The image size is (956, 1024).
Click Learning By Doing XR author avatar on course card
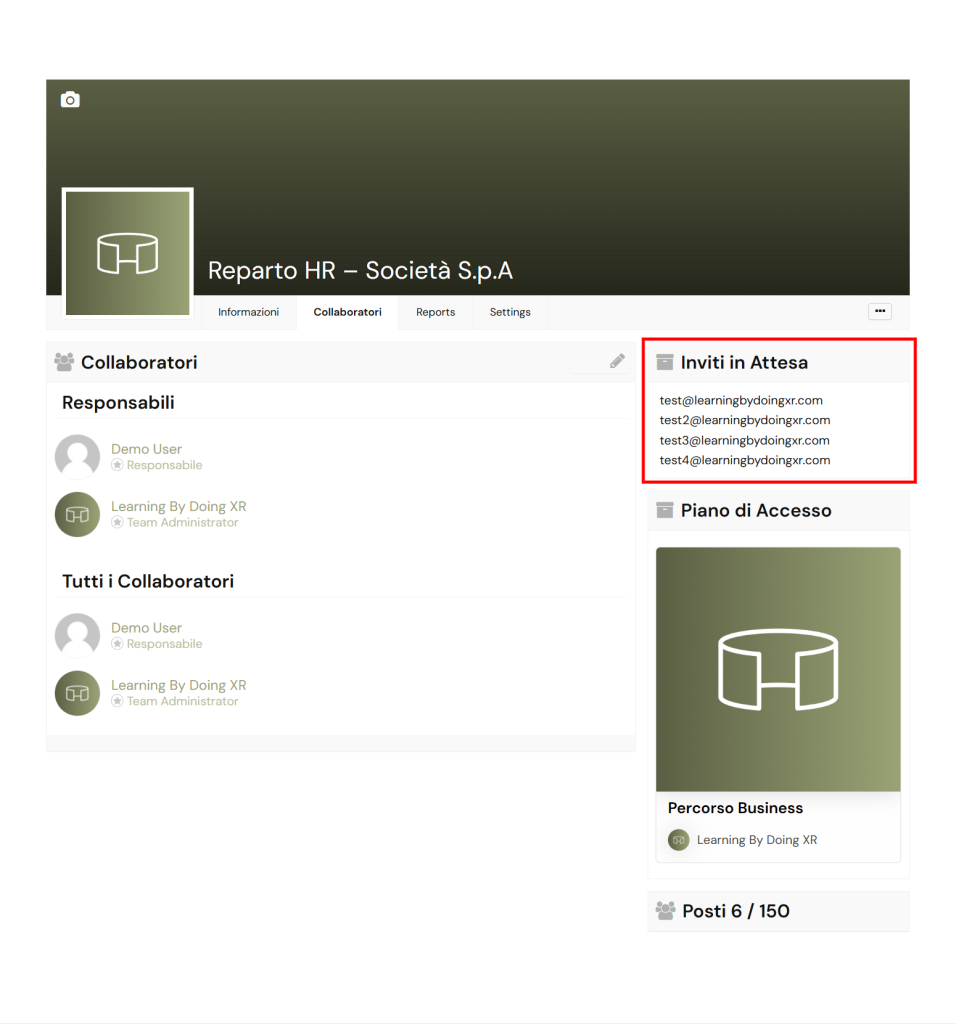678,840
